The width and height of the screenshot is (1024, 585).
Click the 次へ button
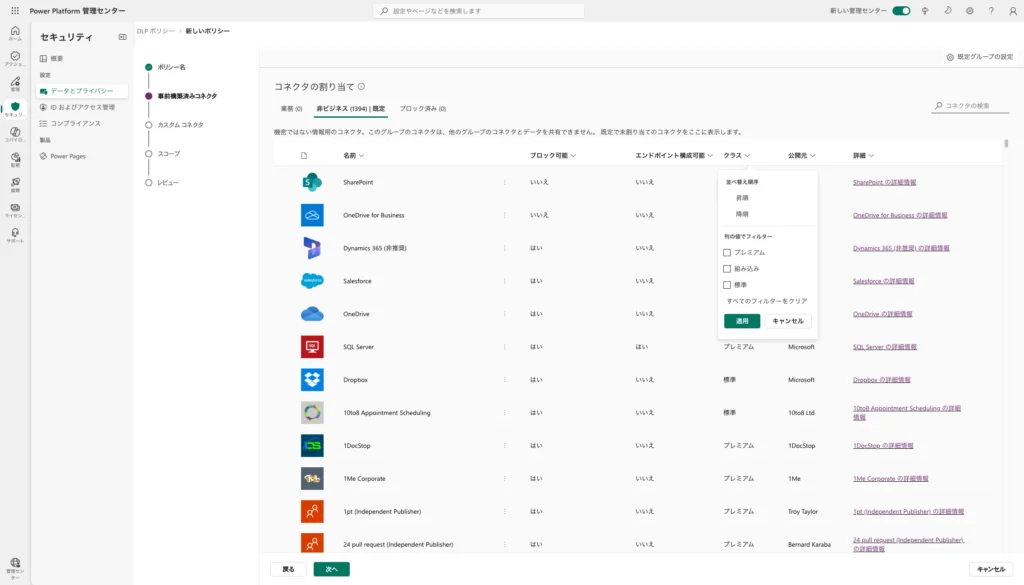[332, 569]
